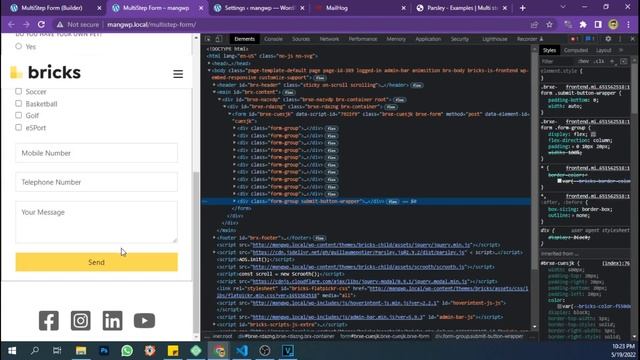Switch to the Sources tab
Screen dimensions: 640x360
pyautogui.click(x=301, y=39)
